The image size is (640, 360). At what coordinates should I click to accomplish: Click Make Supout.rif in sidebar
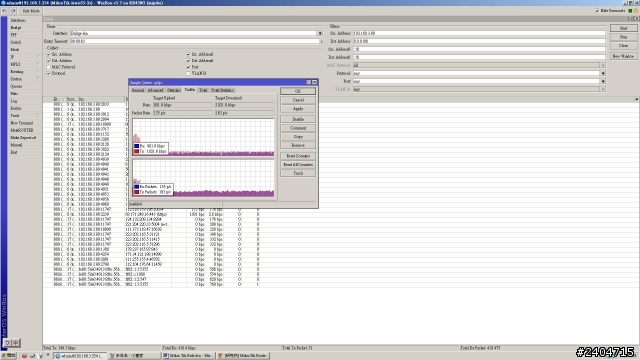[x=23, y=138]
